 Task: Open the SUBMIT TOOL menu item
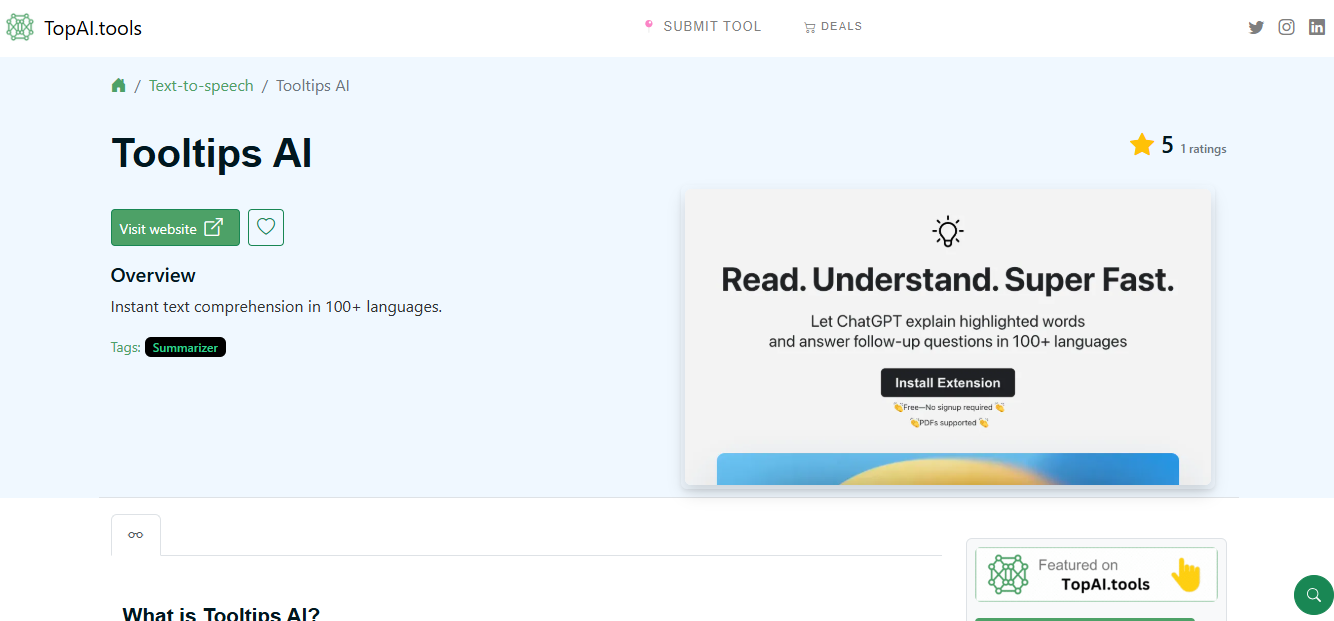703,27
